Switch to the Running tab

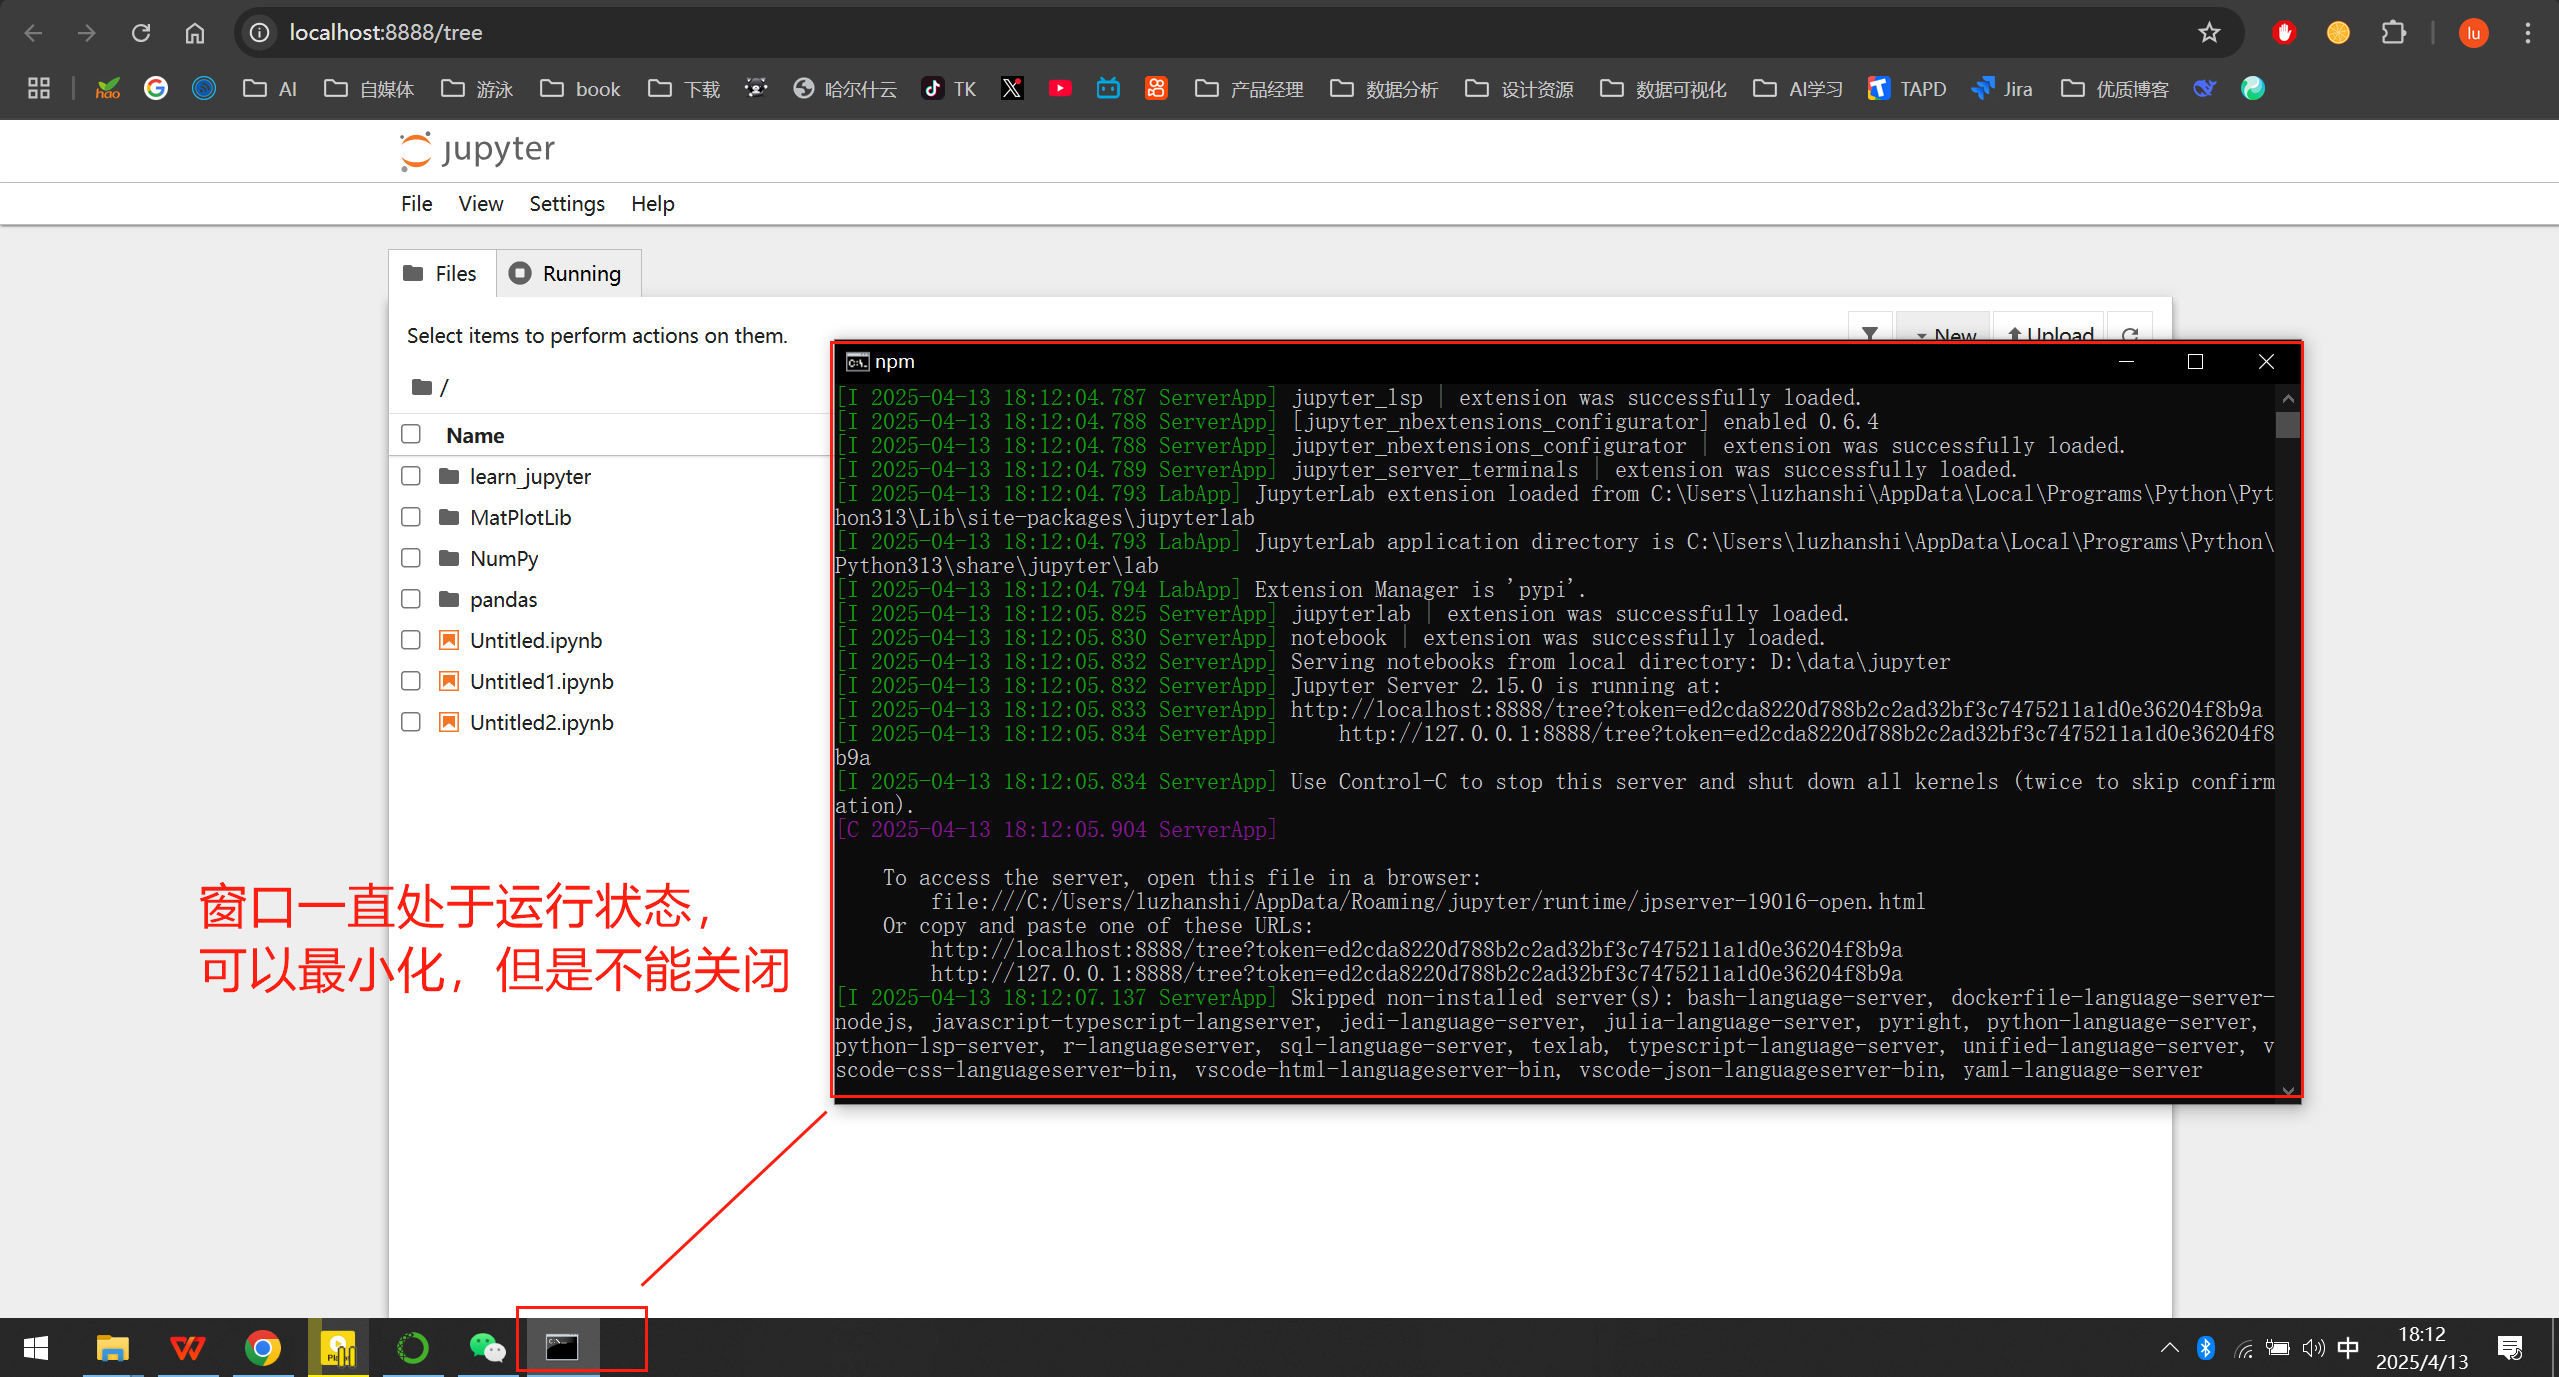567,274
